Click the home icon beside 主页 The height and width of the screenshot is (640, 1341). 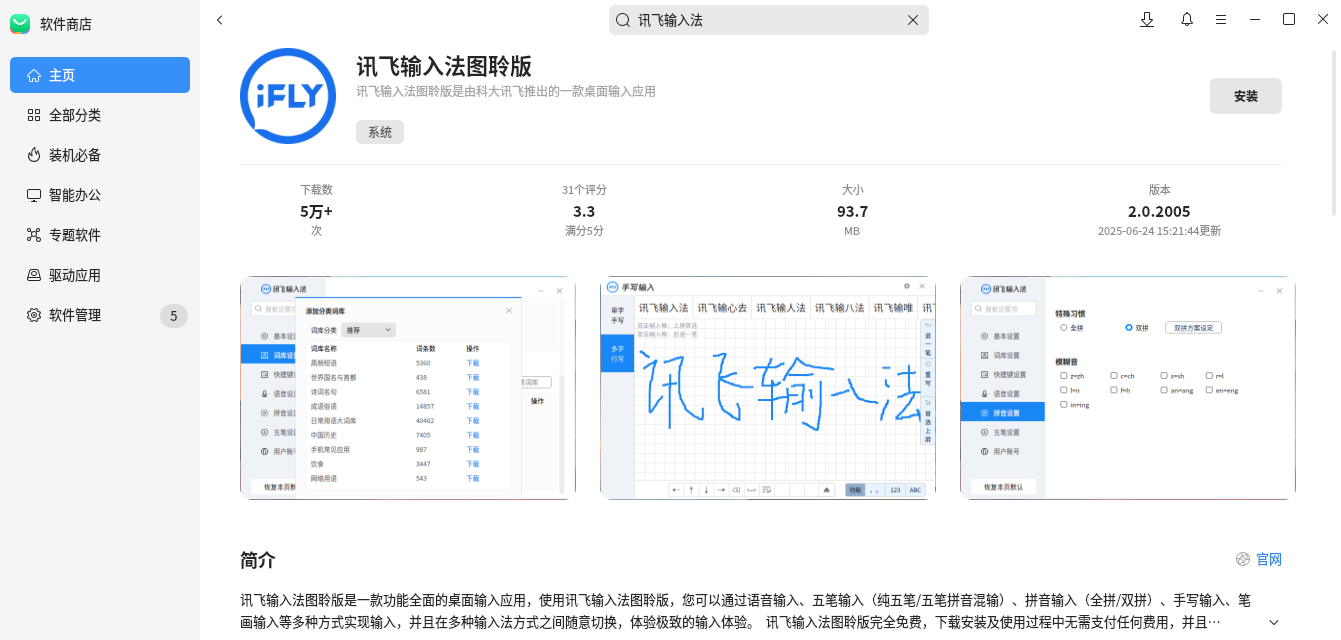[x=34, y=75]
